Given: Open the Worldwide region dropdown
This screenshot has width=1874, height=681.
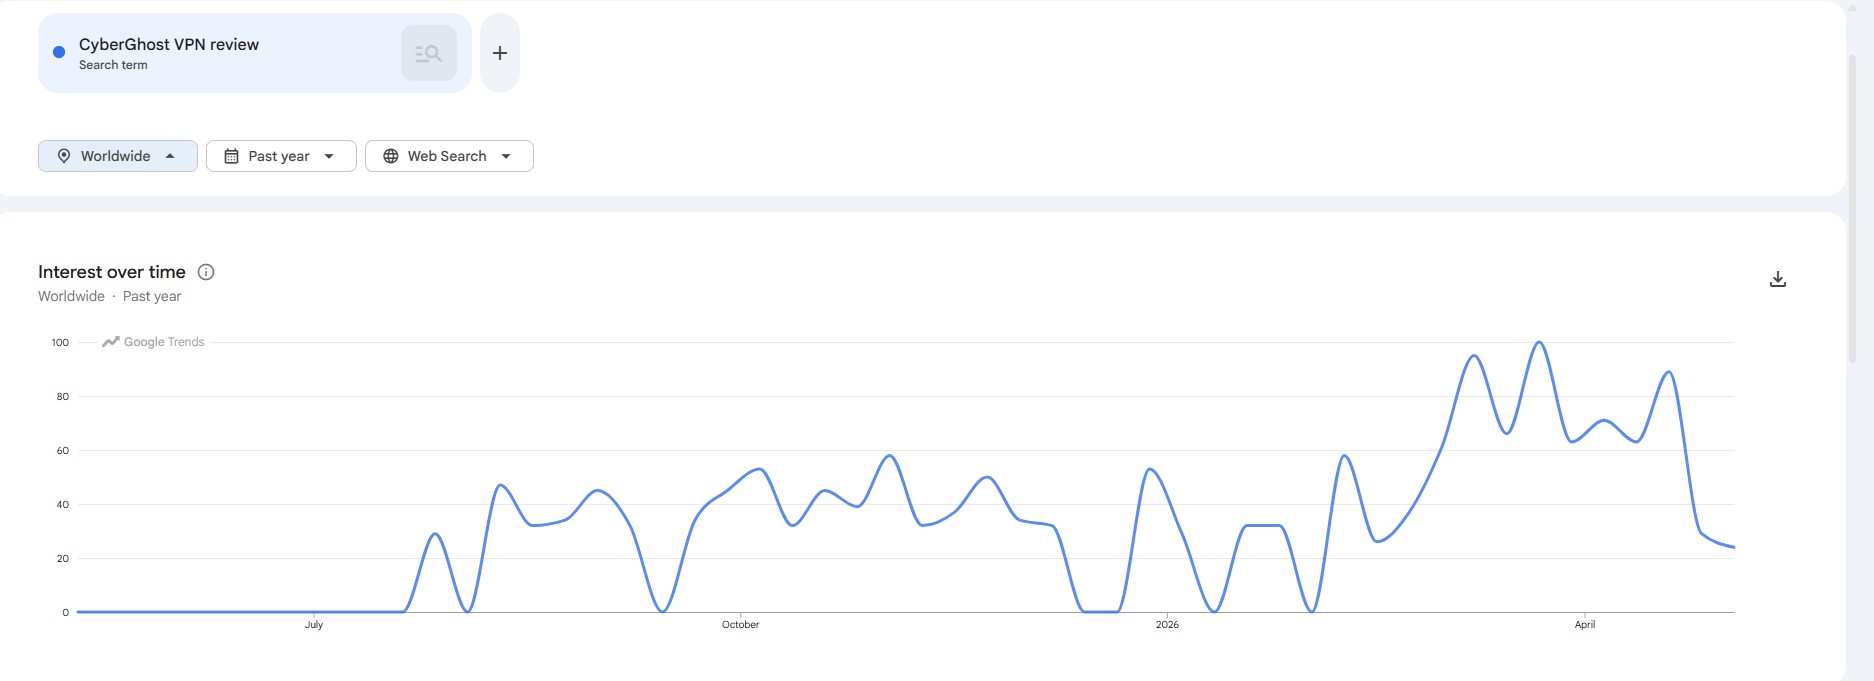Looking at the screenshot, I should click(118, 156).
